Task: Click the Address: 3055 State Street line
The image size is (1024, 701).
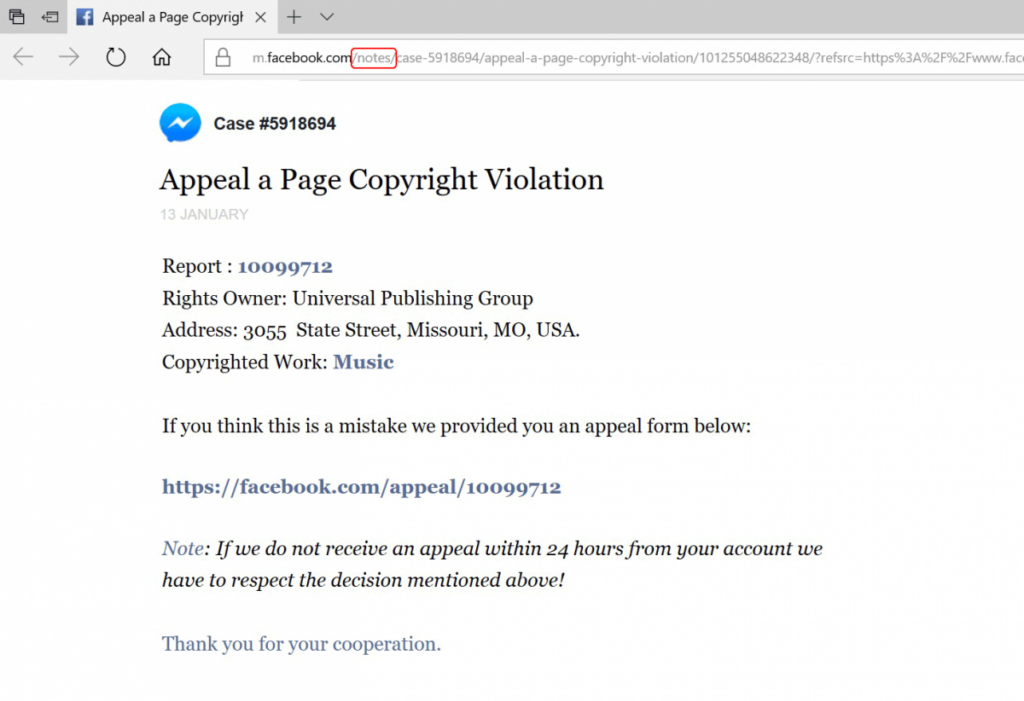Action: click(371, 330)
